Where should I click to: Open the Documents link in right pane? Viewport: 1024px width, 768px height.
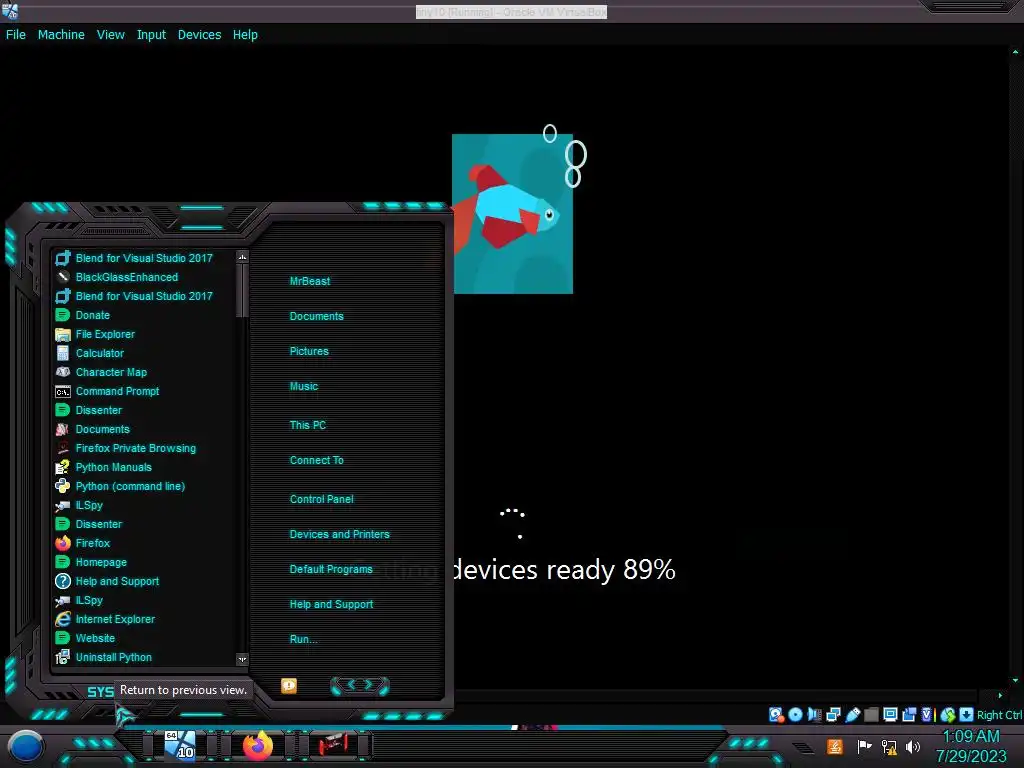[316, 316]
